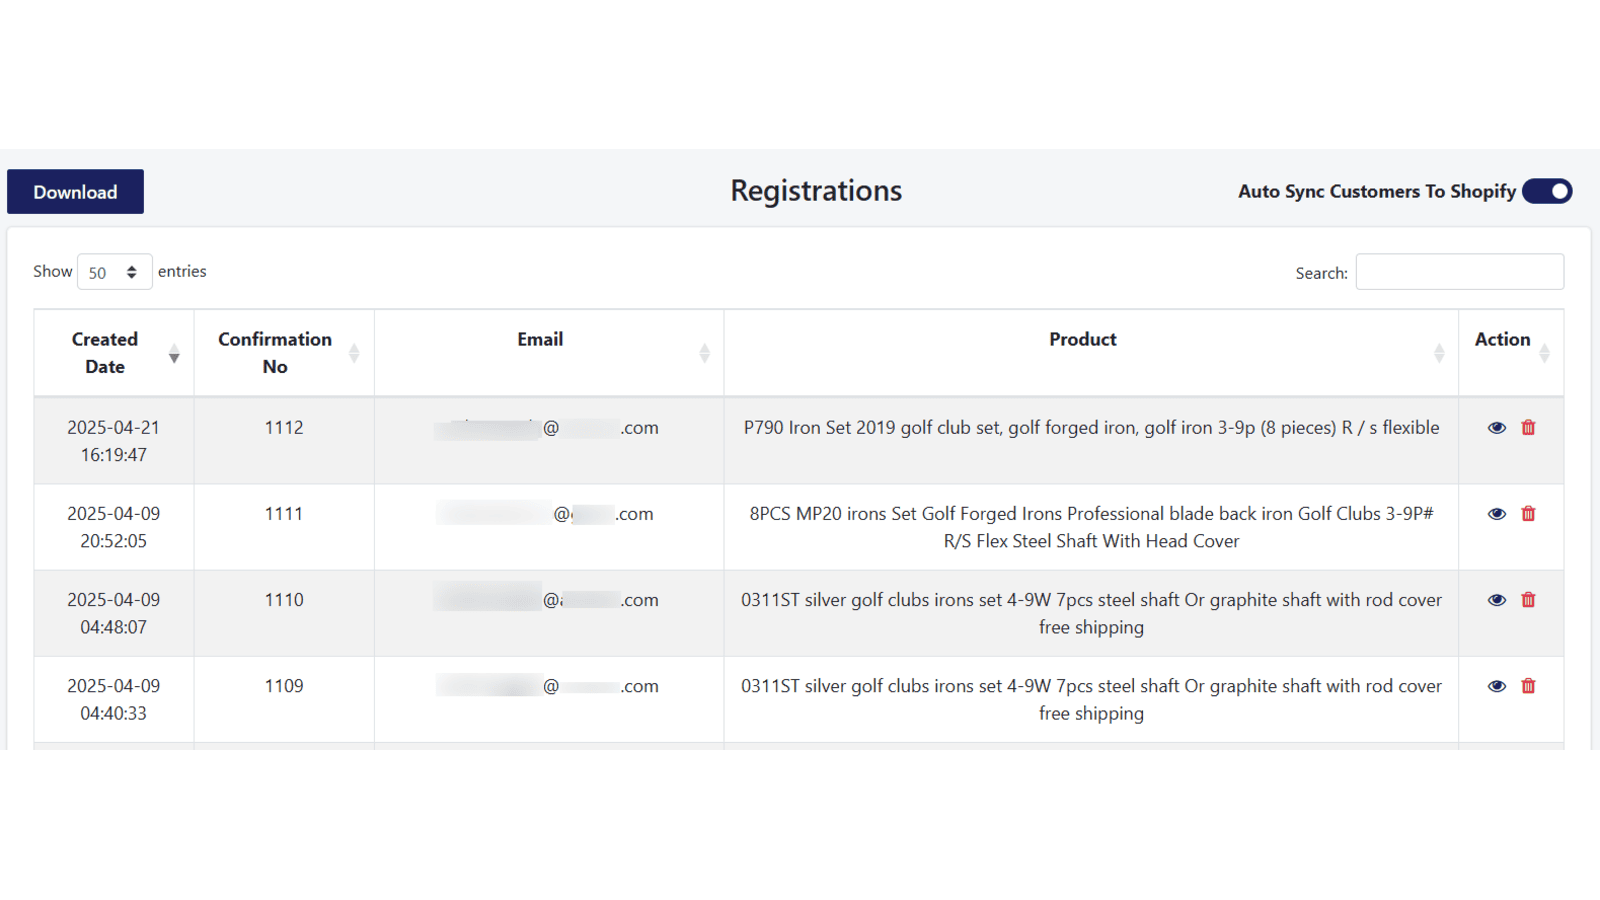Screen dimensions: 1600x900
Task: Open the Show entries dropdown
Action: [114, 272]
